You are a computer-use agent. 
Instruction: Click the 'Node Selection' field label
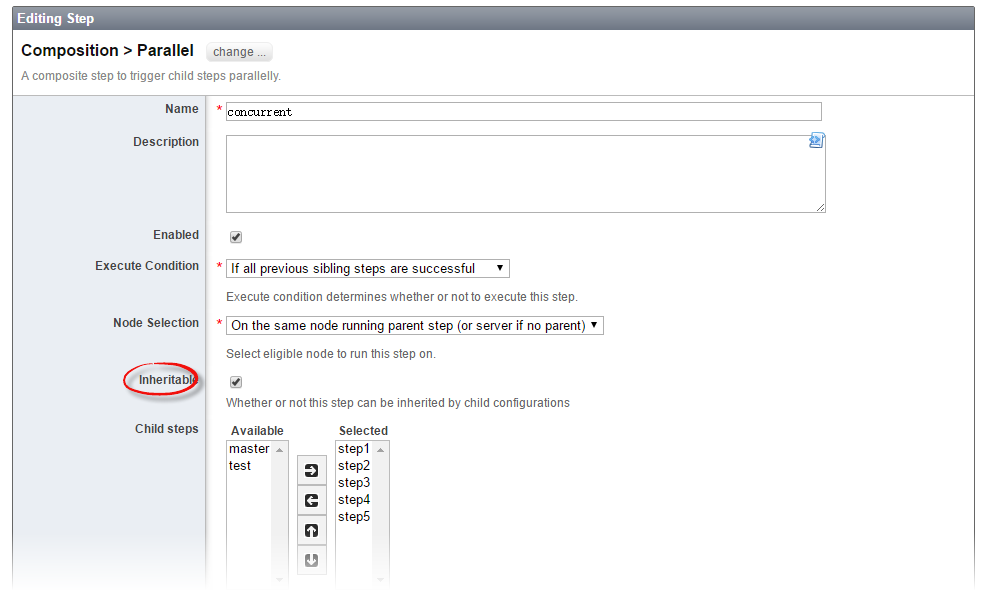tap(156, 323)
